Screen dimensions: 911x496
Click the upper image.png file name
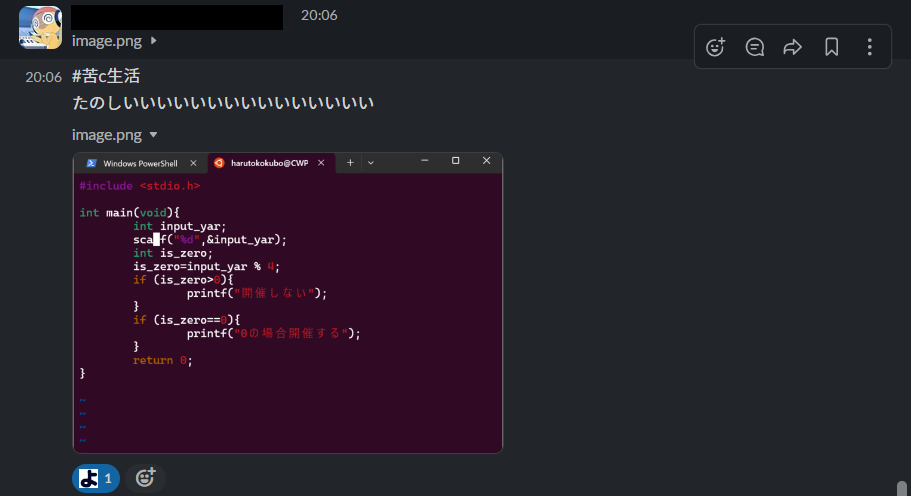(x=107, y=41)
